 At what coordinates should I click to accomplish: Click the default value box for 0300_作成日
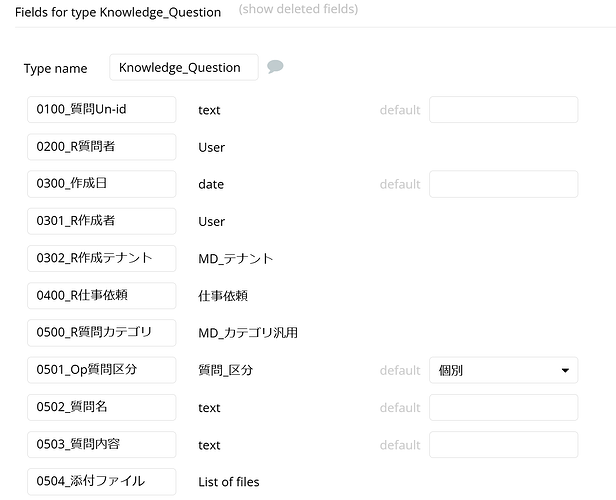[x=503, y=184]
